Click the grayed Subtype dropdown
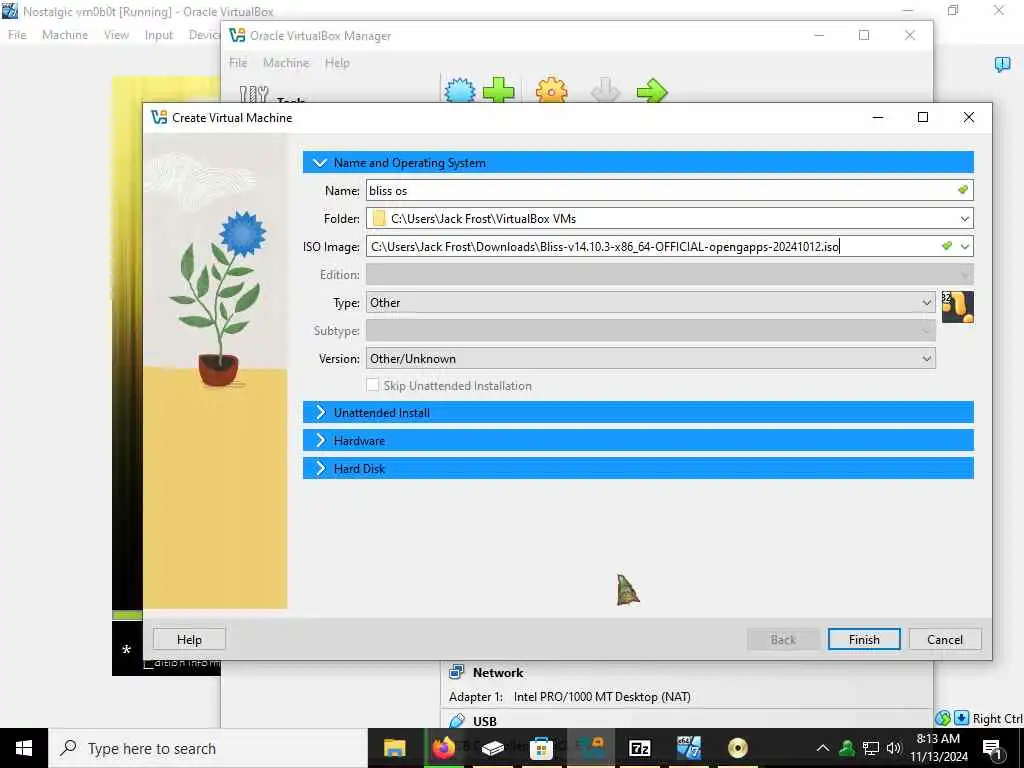 click(x=650, y=330)
